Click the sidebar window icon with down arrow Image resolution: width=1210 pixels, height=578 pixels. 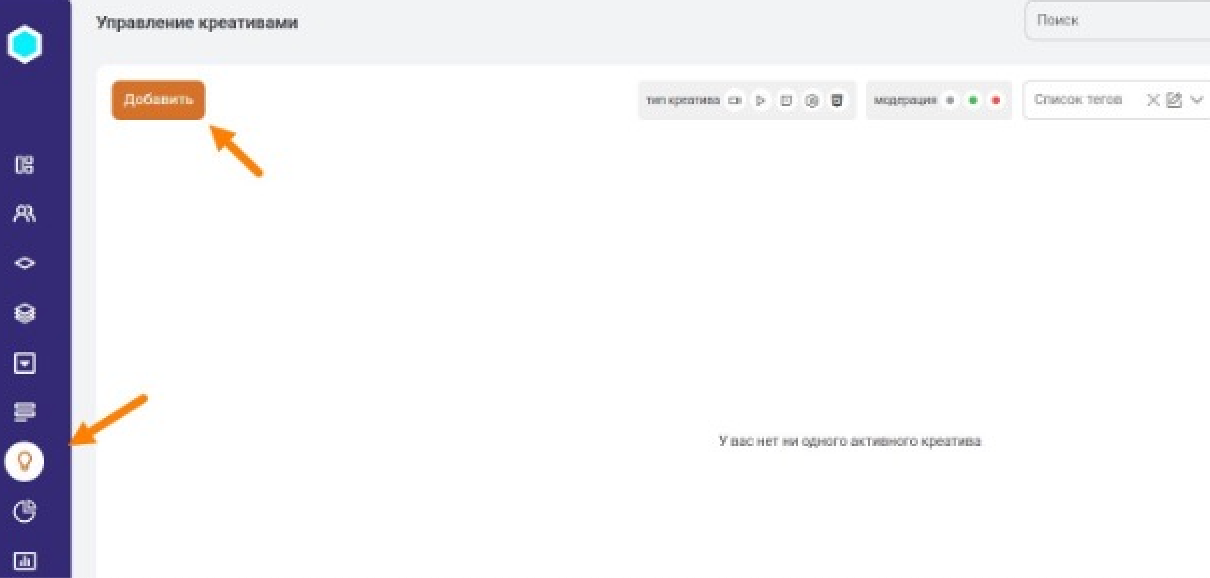pyautogui.click(x=25, y=362)
